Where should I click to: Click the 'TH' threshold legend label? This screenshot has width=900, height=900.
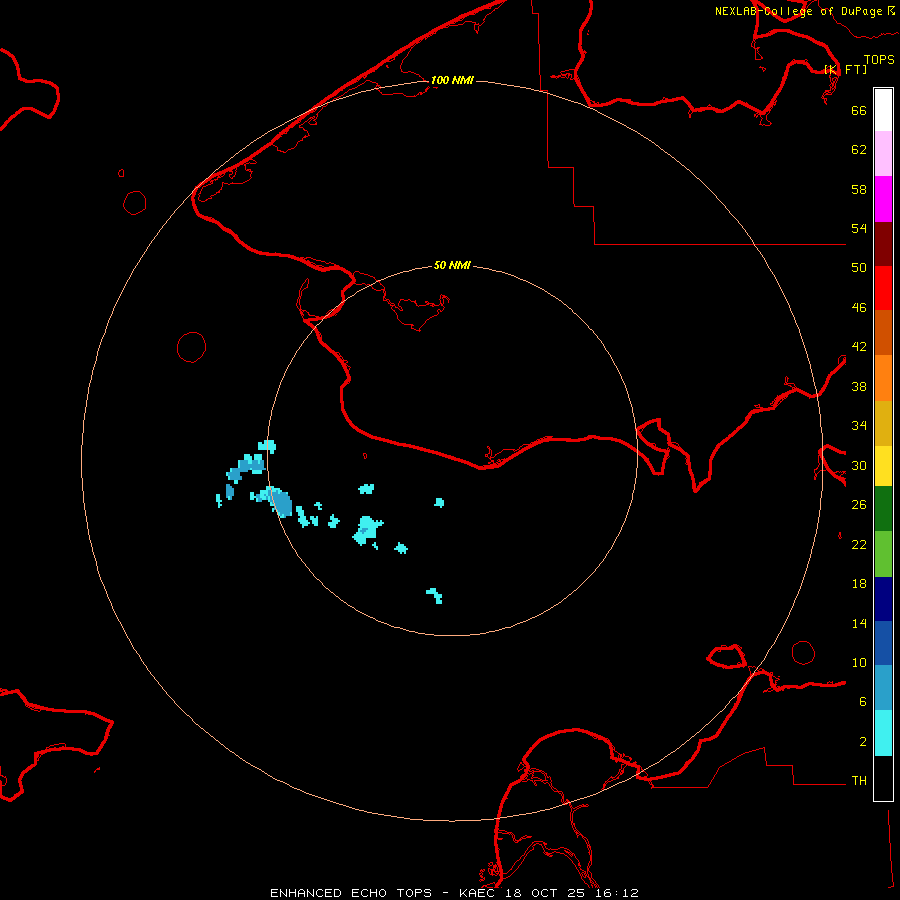pyautogui.click(x=859, y=781)
